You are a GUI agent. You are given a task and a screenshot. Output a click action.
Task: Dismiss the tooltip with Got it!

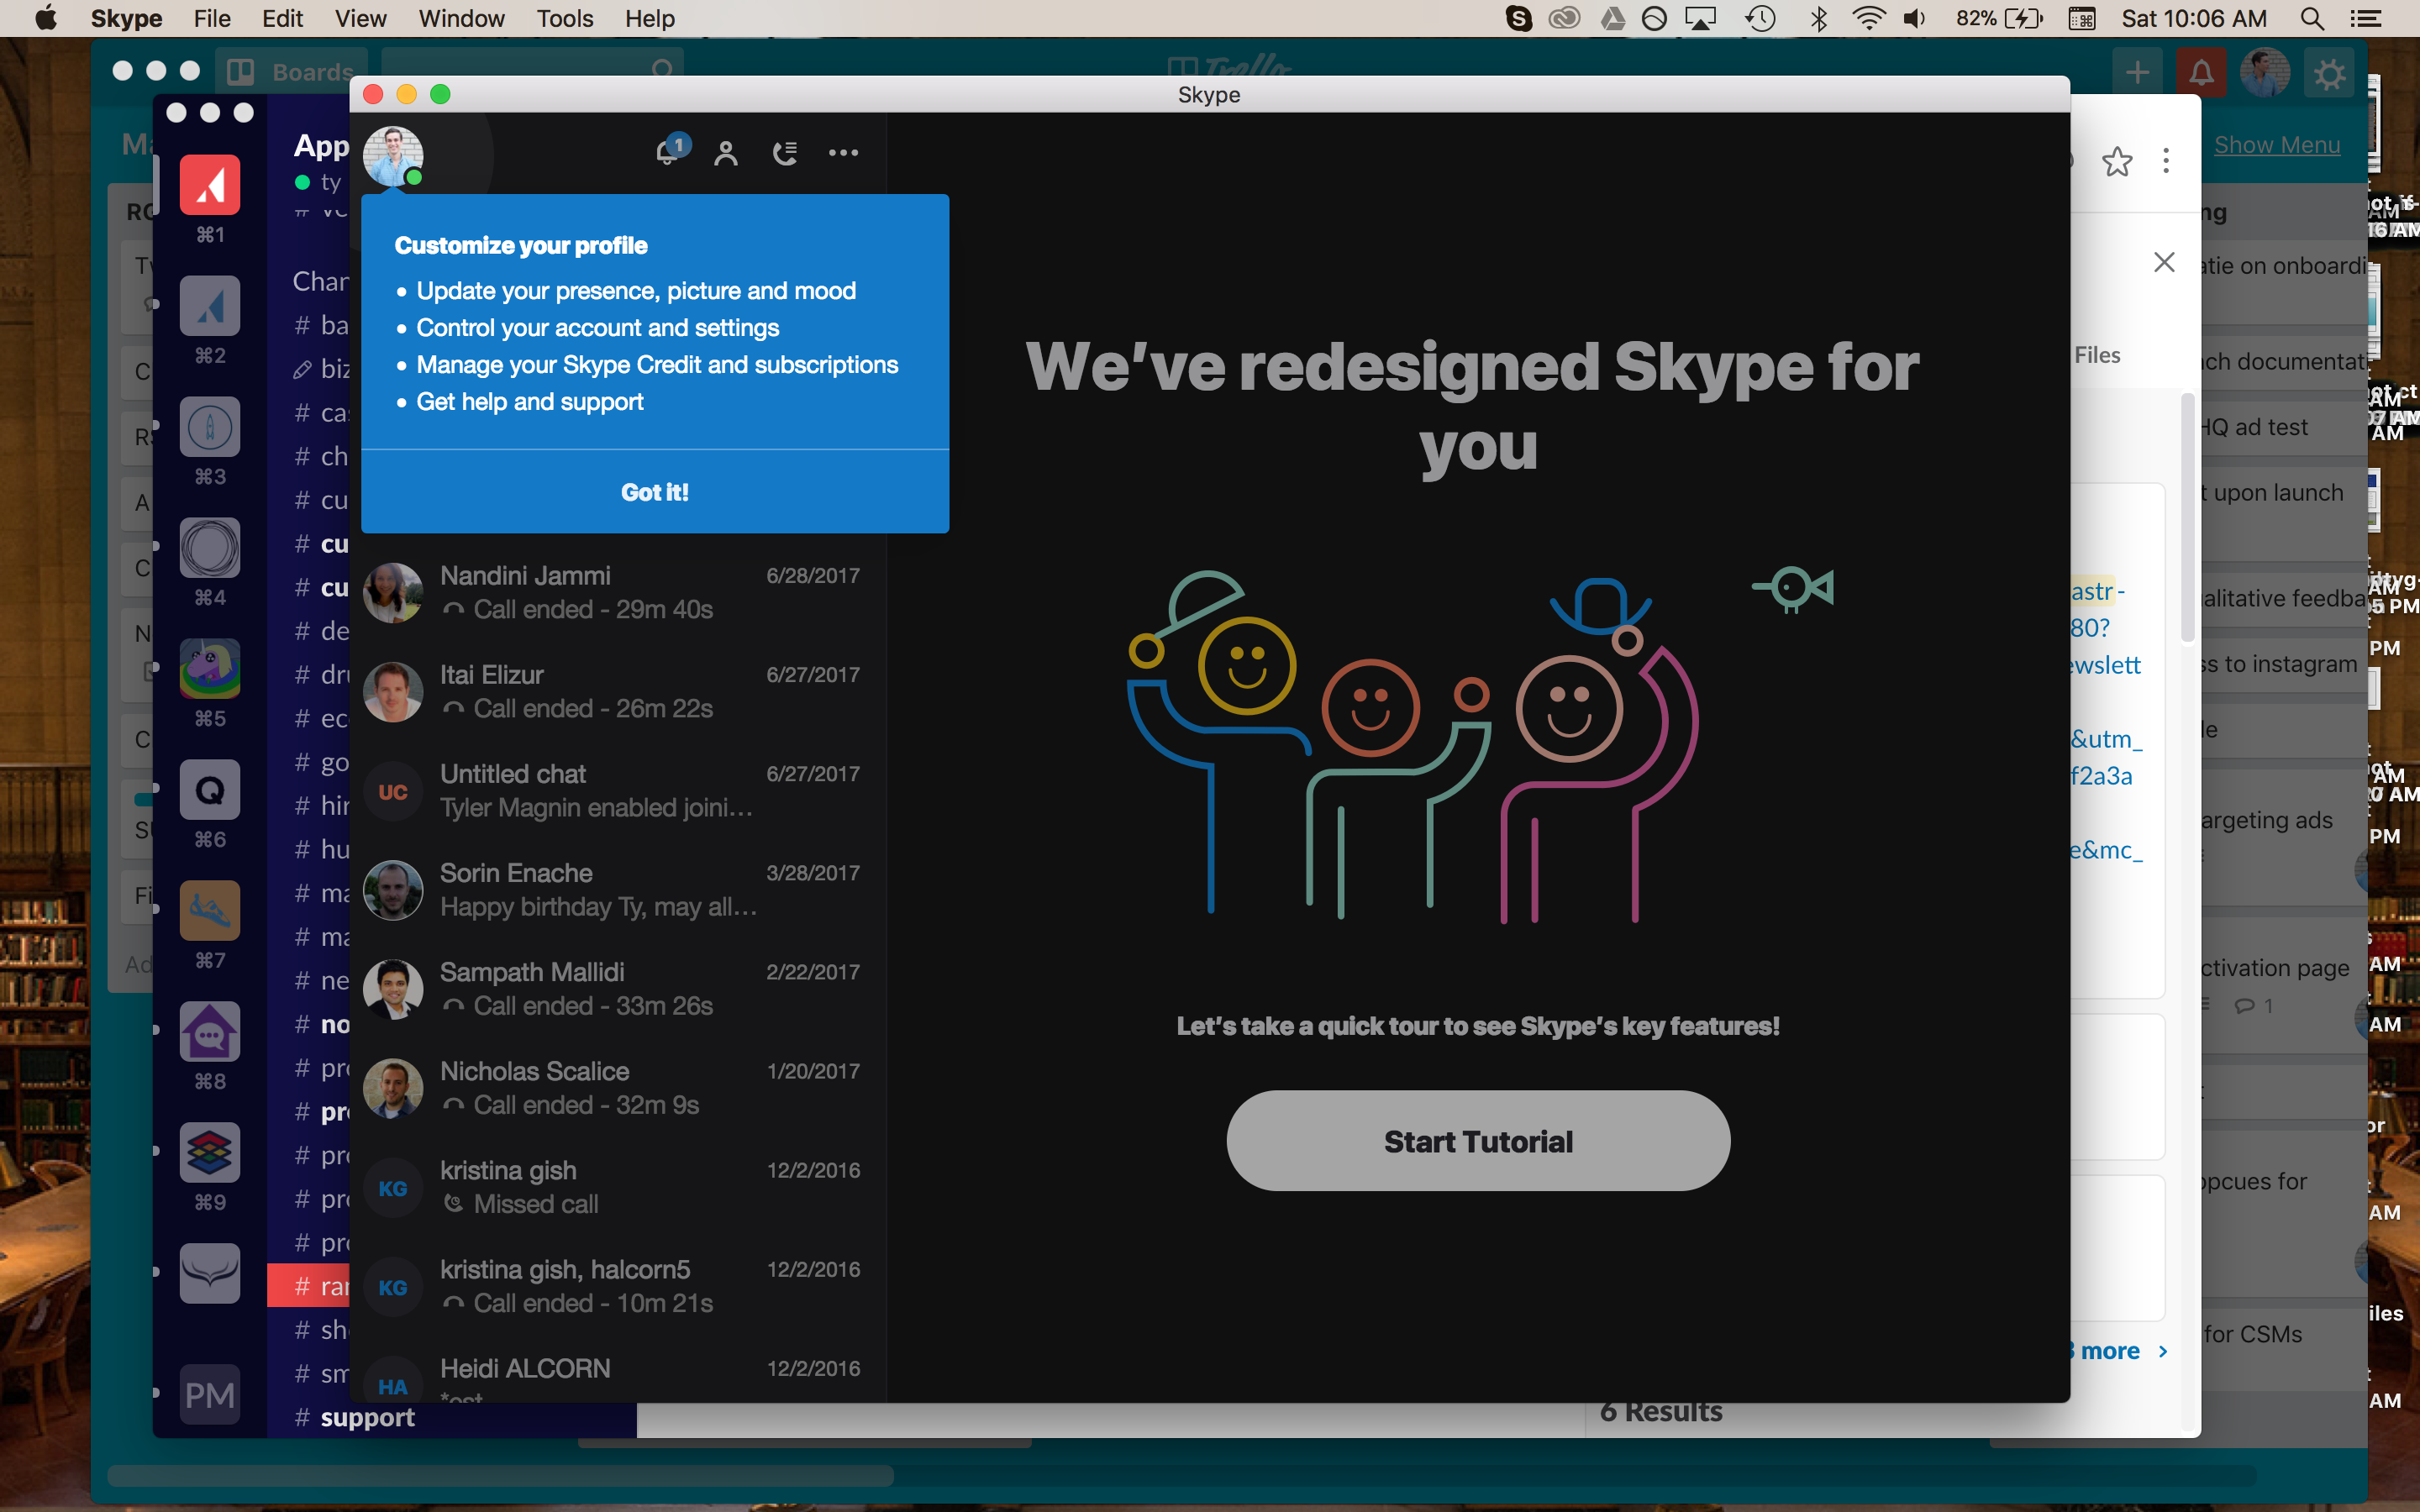[655, 492]
